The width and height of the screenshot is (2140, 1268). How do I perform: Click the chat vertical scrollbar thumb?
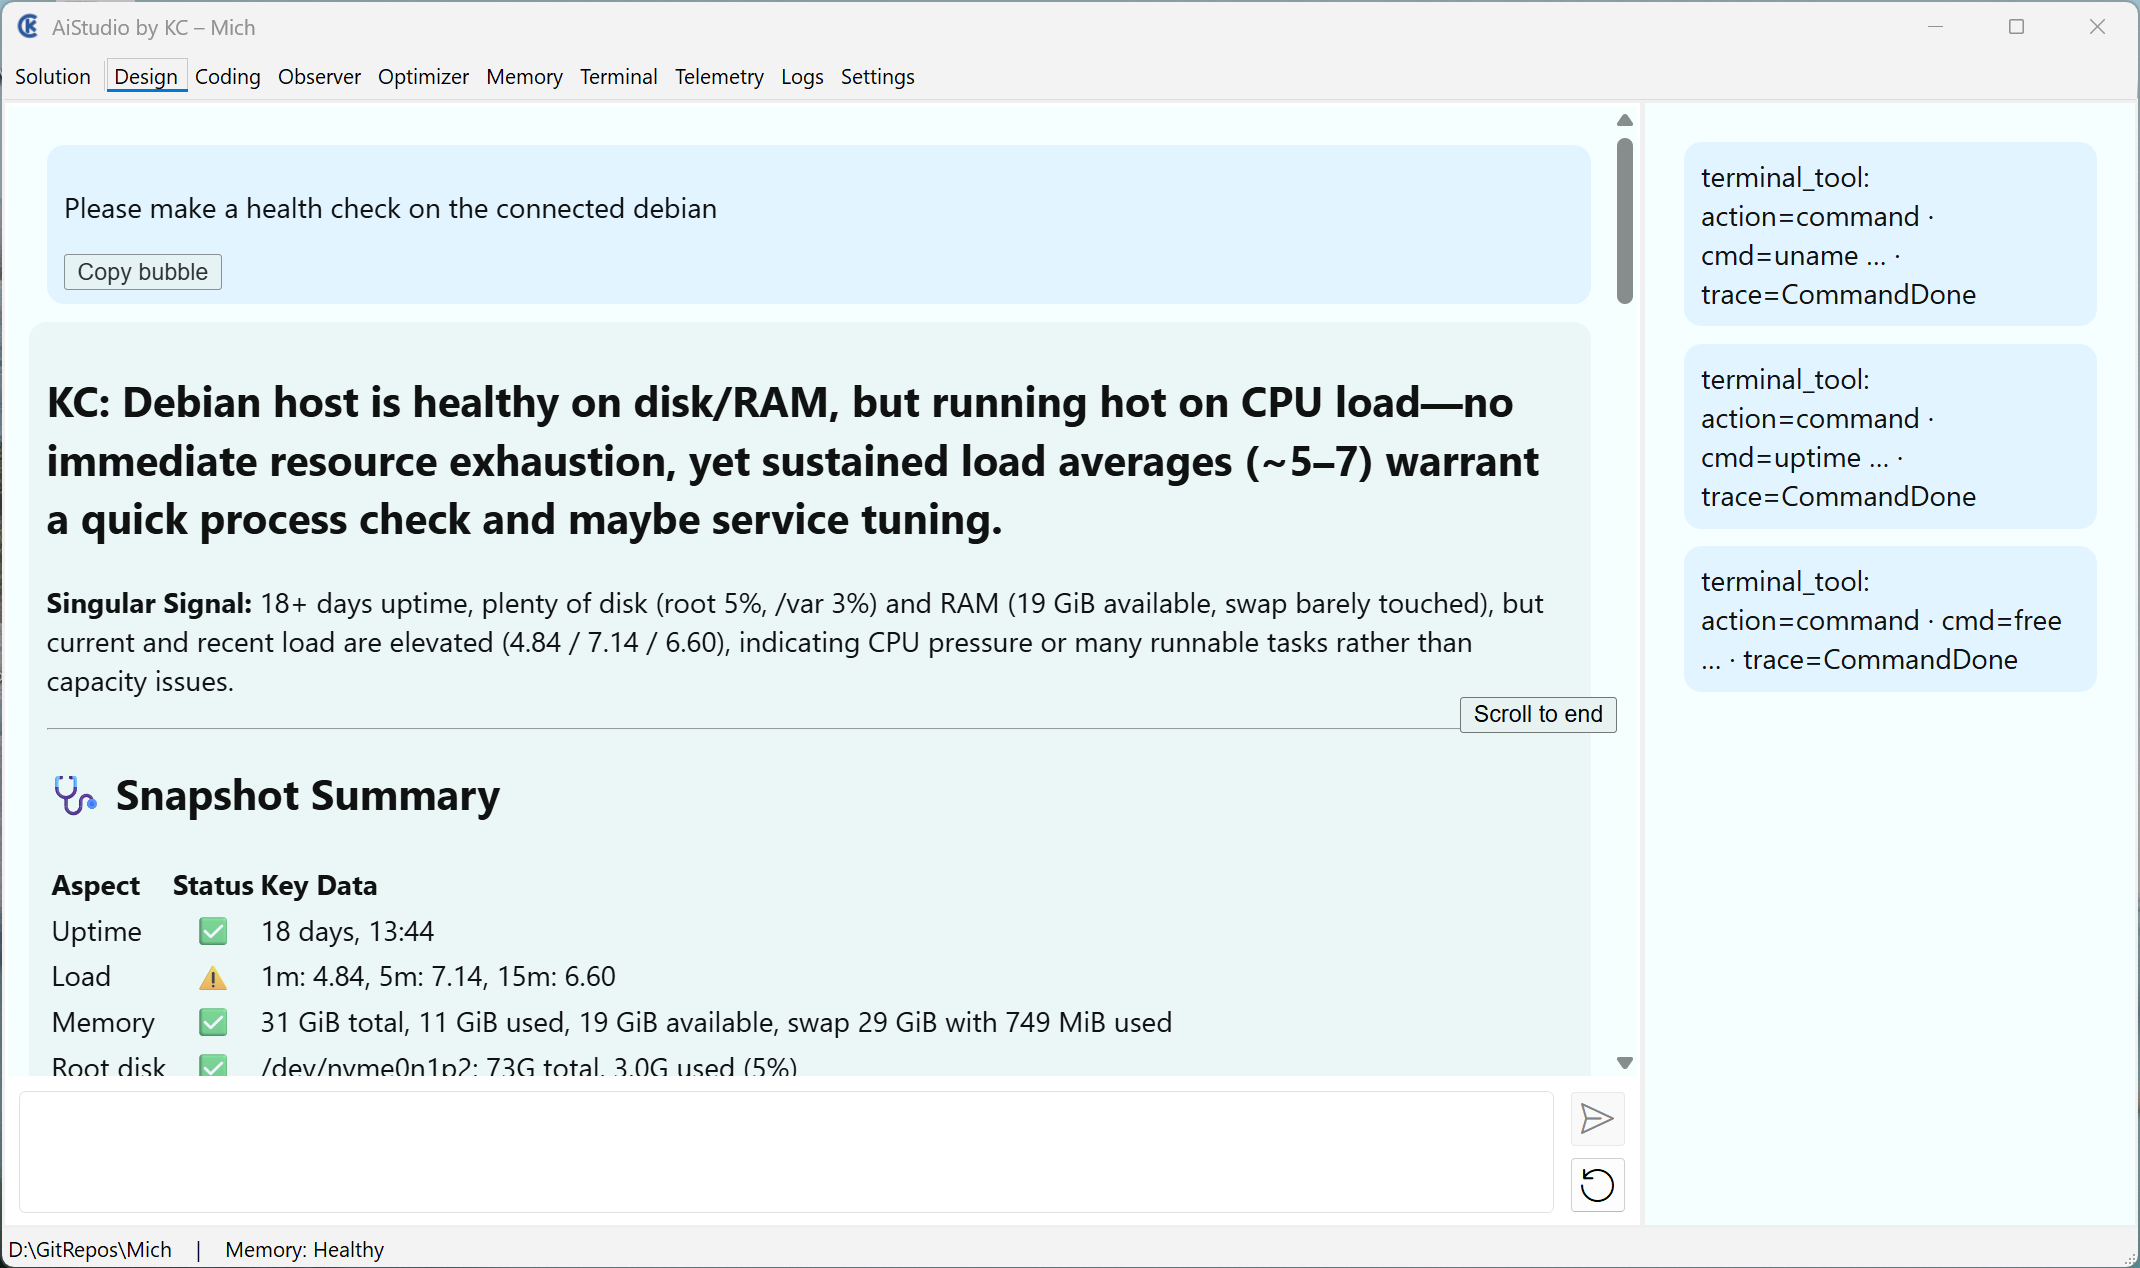[1625, 220]
